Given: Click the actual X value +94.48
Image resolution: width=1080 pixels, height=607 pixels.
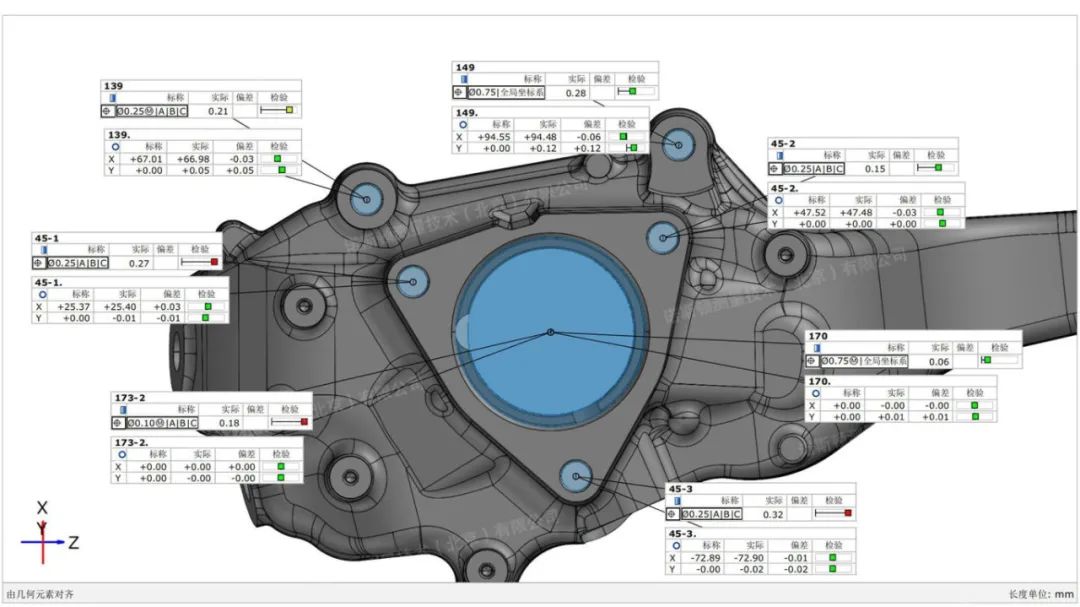Looking at the screenshot, I should pos(540,137).
